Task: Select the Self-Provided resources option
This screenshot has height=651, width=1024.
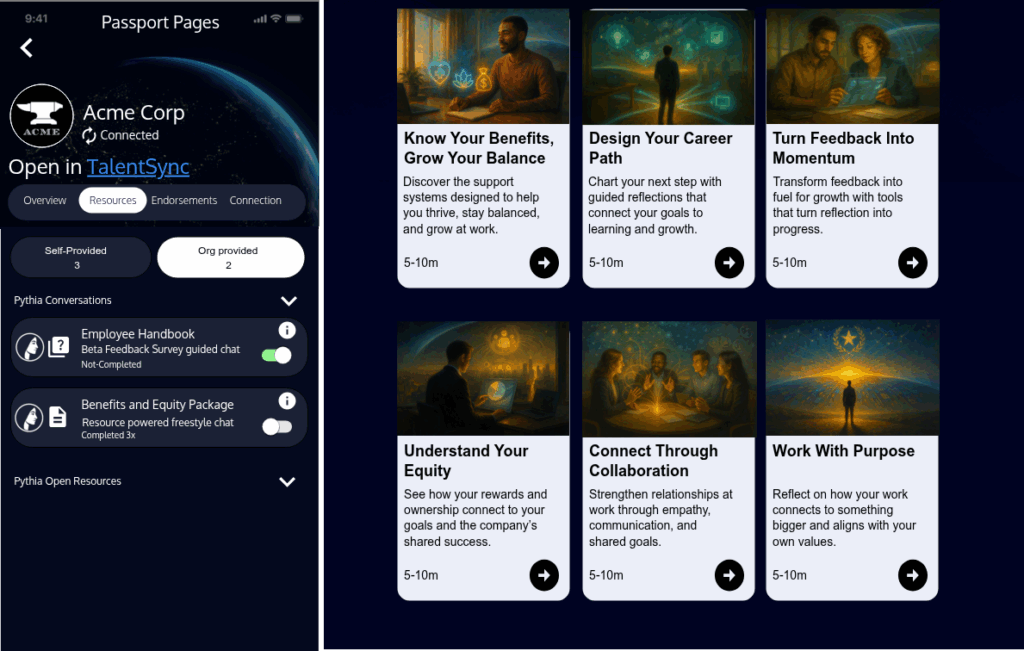Action: coord(80,257)
